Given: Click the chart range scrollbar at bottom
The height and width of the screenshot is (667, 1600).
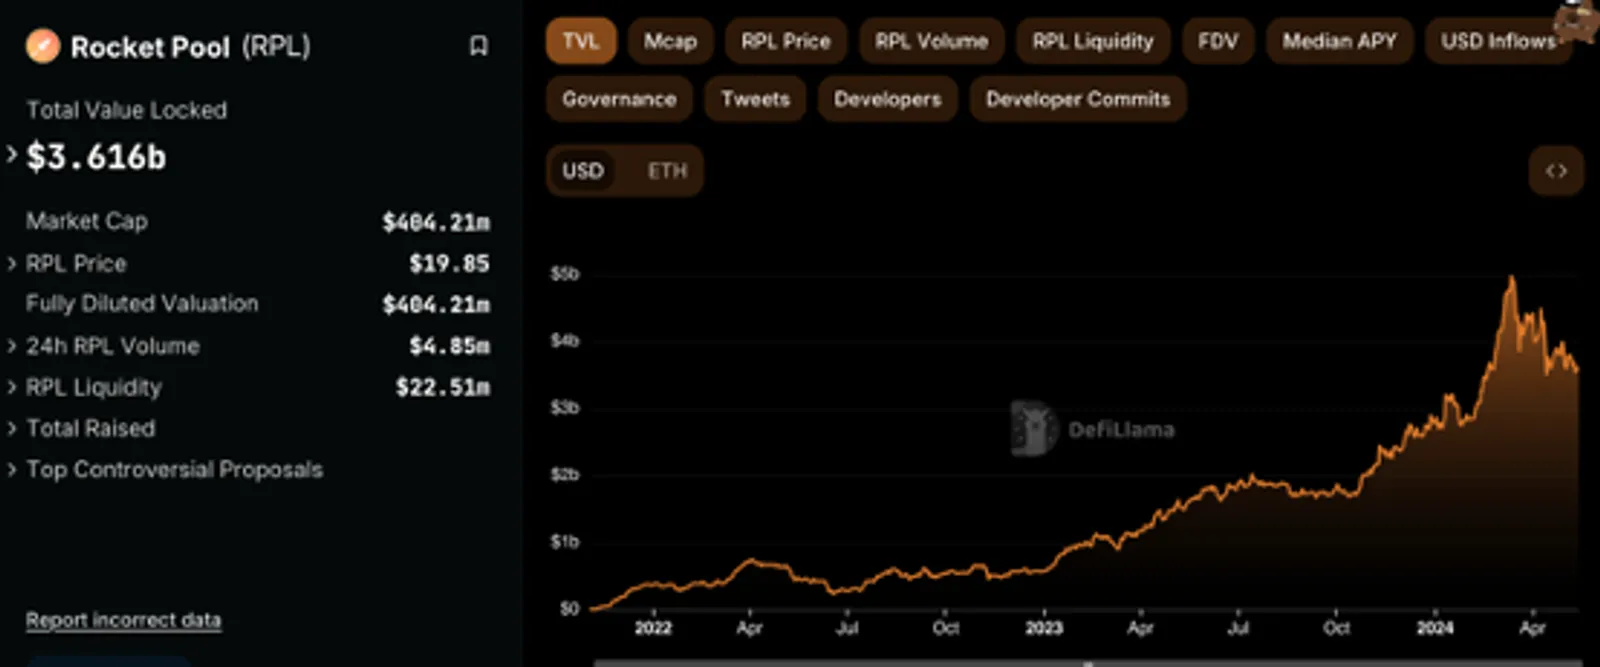Looking at the screenshot, I should tap(1088, 662).
